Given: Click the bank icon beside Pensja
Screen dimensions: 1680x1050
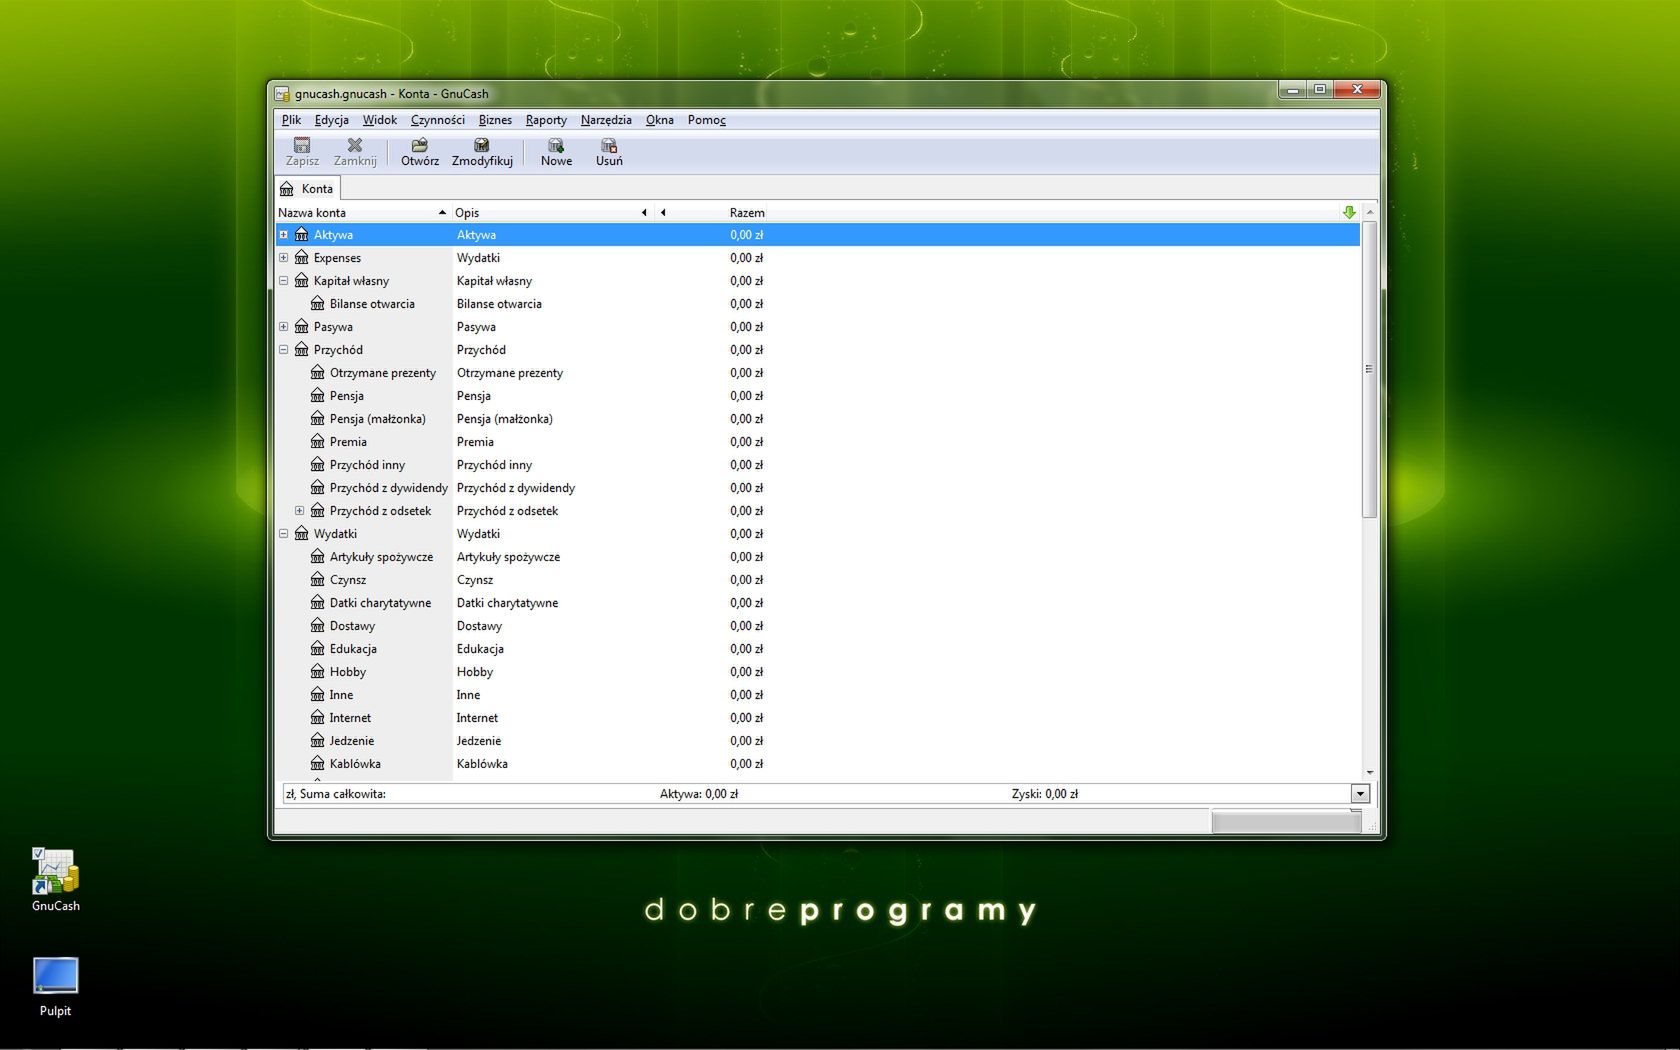Looking at the screenshot, I should click(317, 396).
